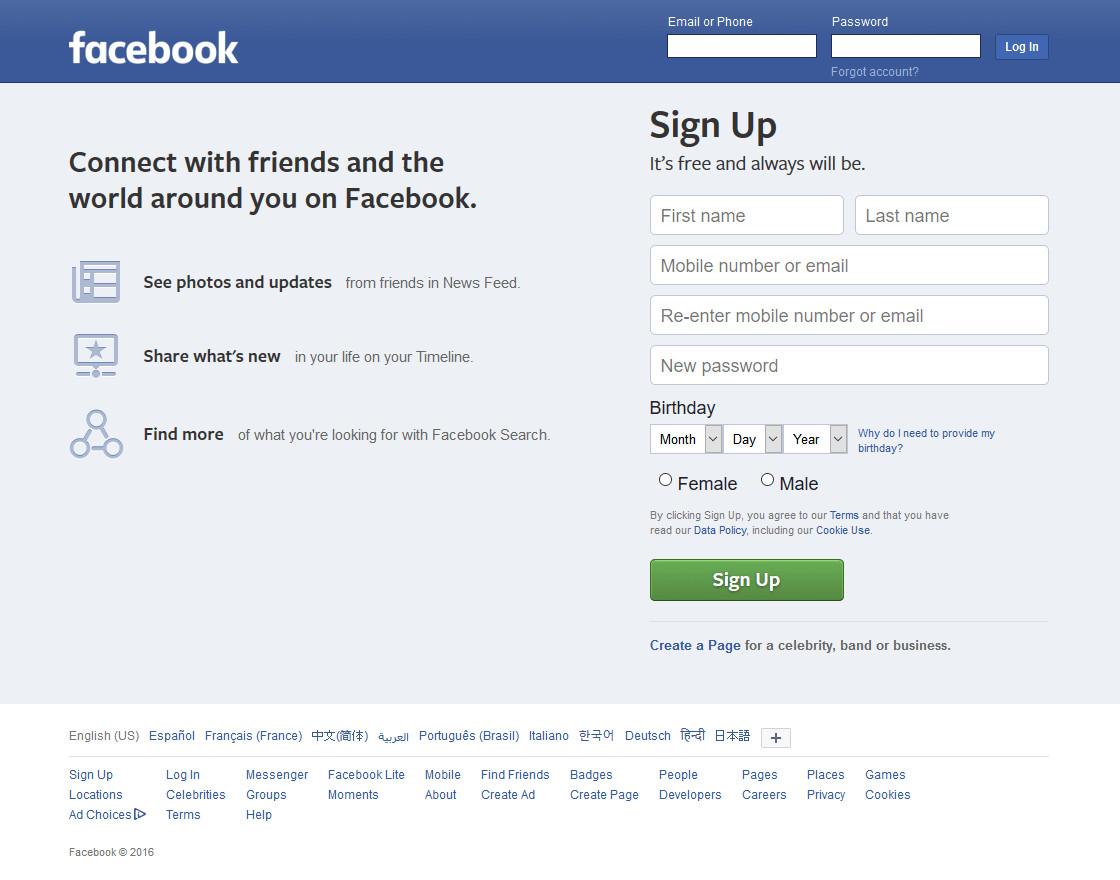
Task: Select the Male radio button
Action: point(767,480)
